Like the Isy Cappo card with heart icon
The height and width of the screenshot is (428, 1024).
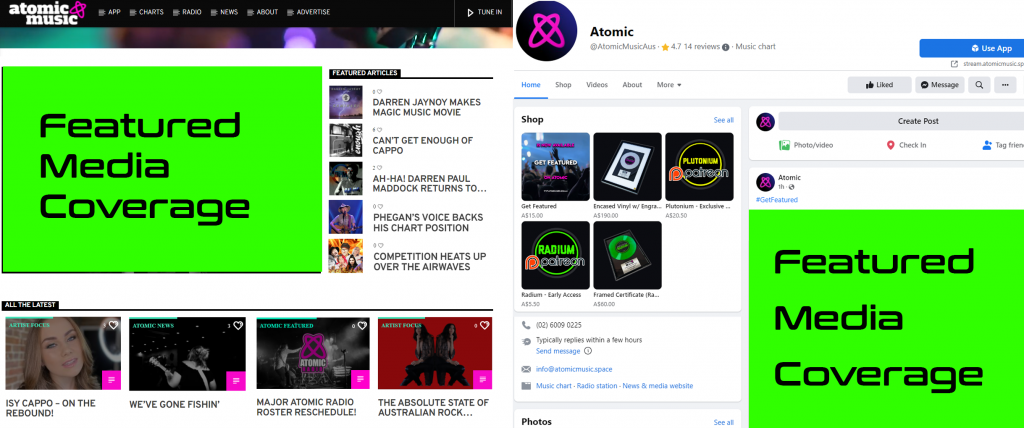click(113, 325)
